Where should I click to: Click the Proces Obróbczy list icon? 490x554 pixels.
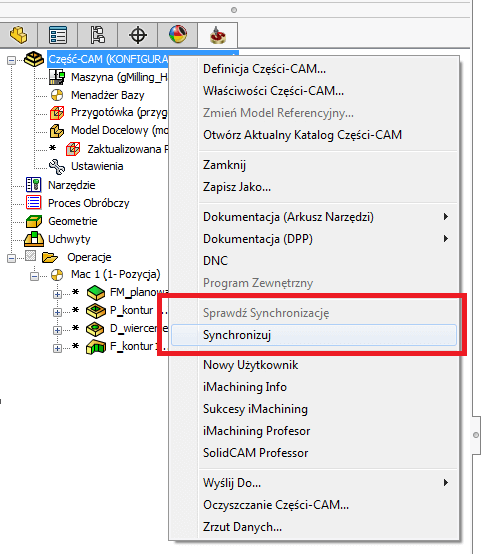tap(34, 202)
